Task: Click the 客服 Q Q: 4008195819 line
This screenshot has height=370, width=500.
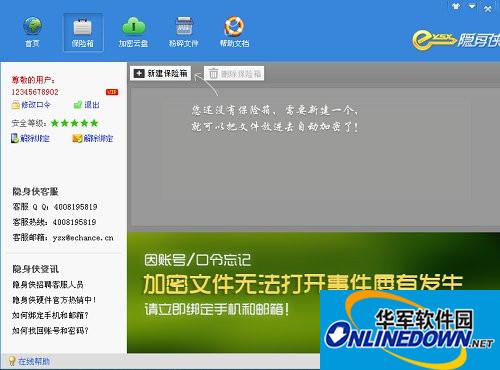Action: (55, 207)
